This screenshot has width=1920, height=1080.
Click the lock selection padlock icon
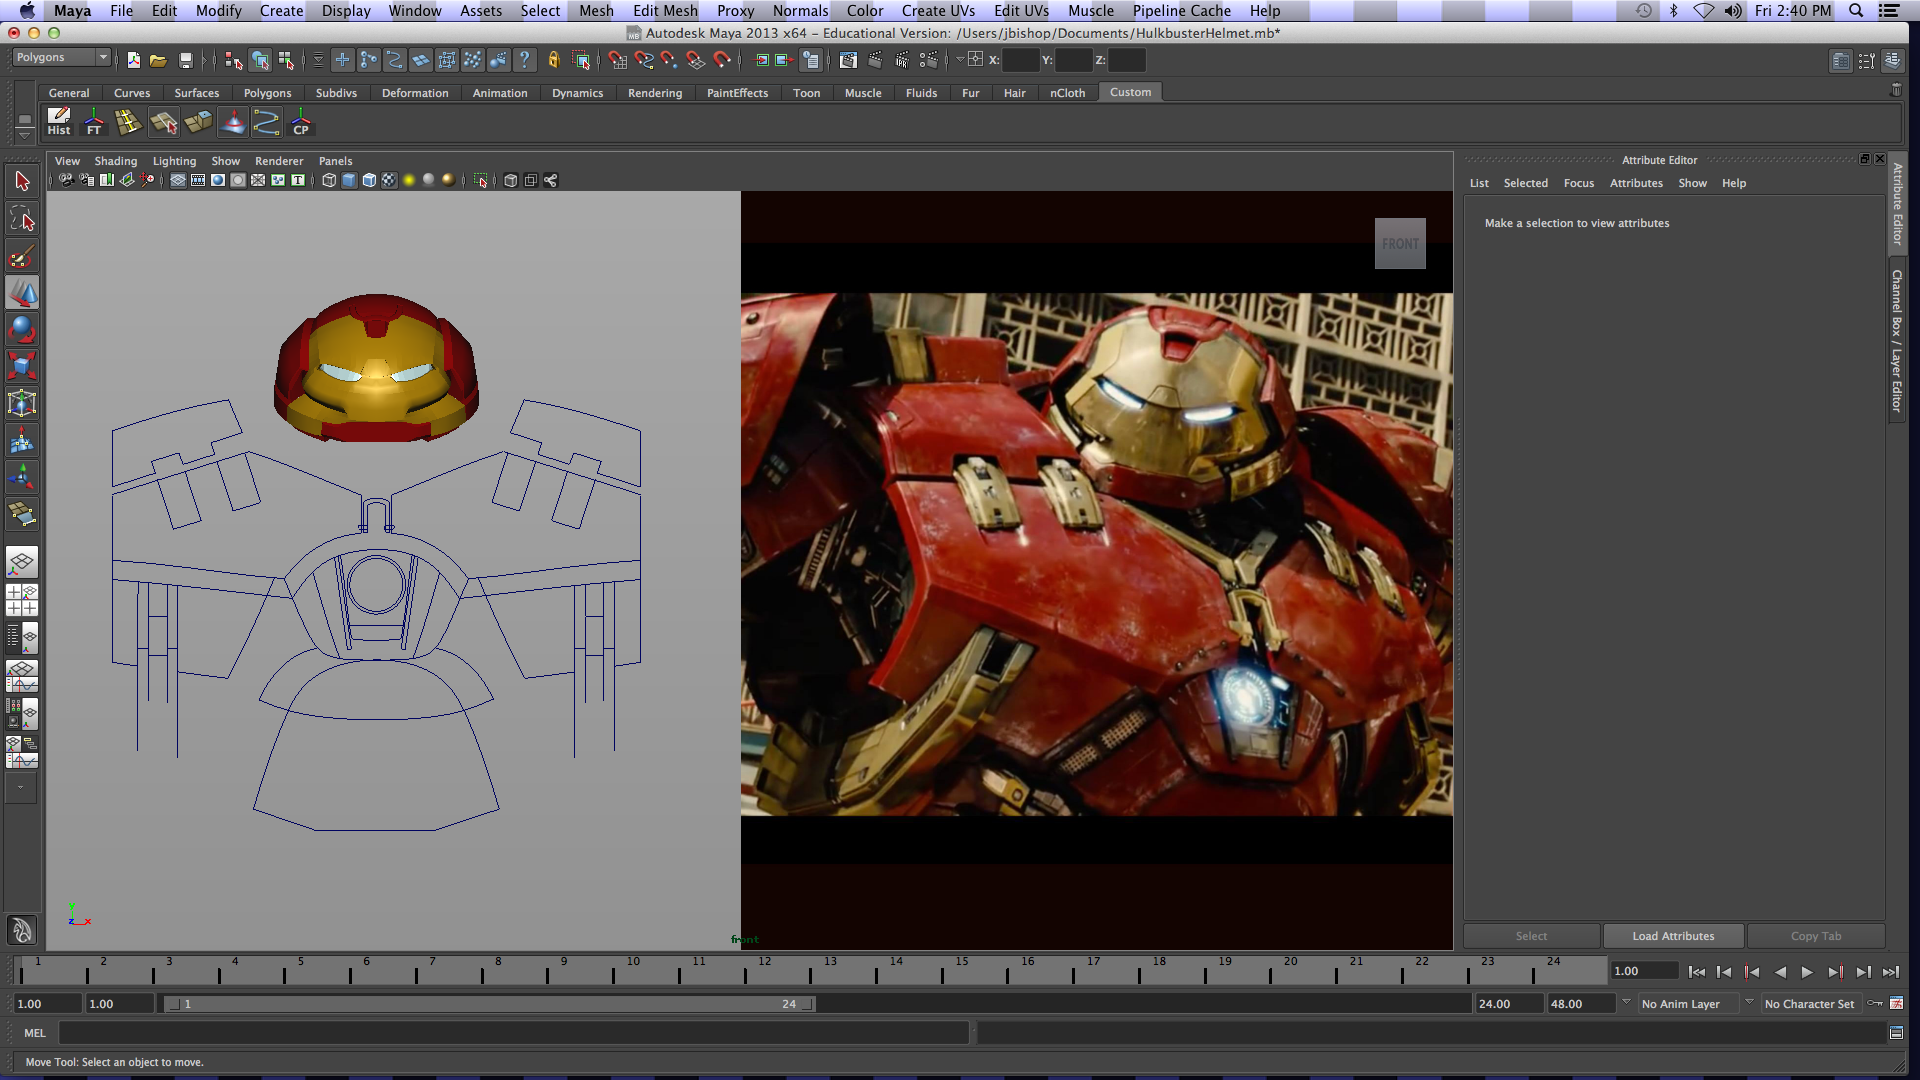553,61
